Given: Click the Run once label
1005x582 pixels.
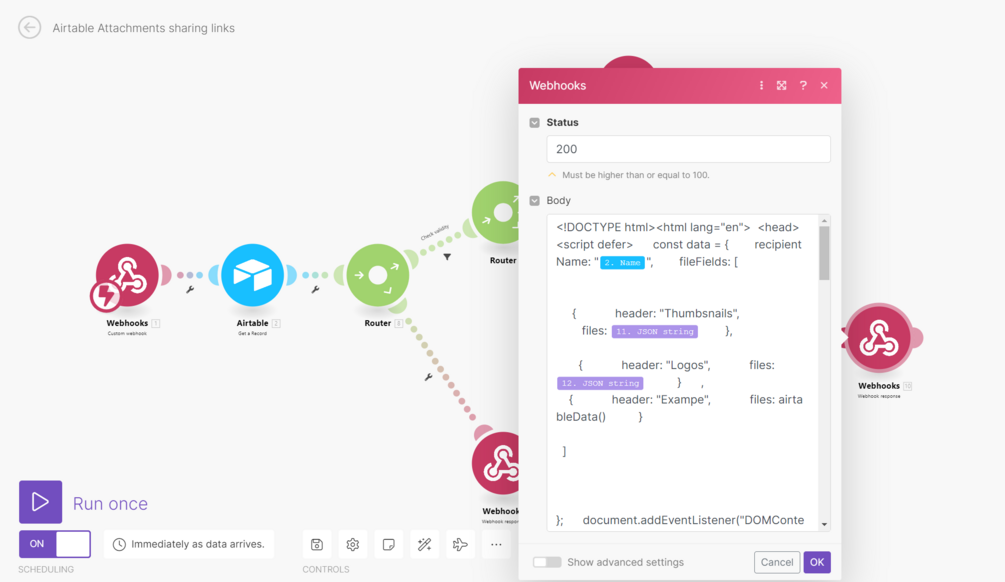Looking at the screenshot, I should coord(110,504).
